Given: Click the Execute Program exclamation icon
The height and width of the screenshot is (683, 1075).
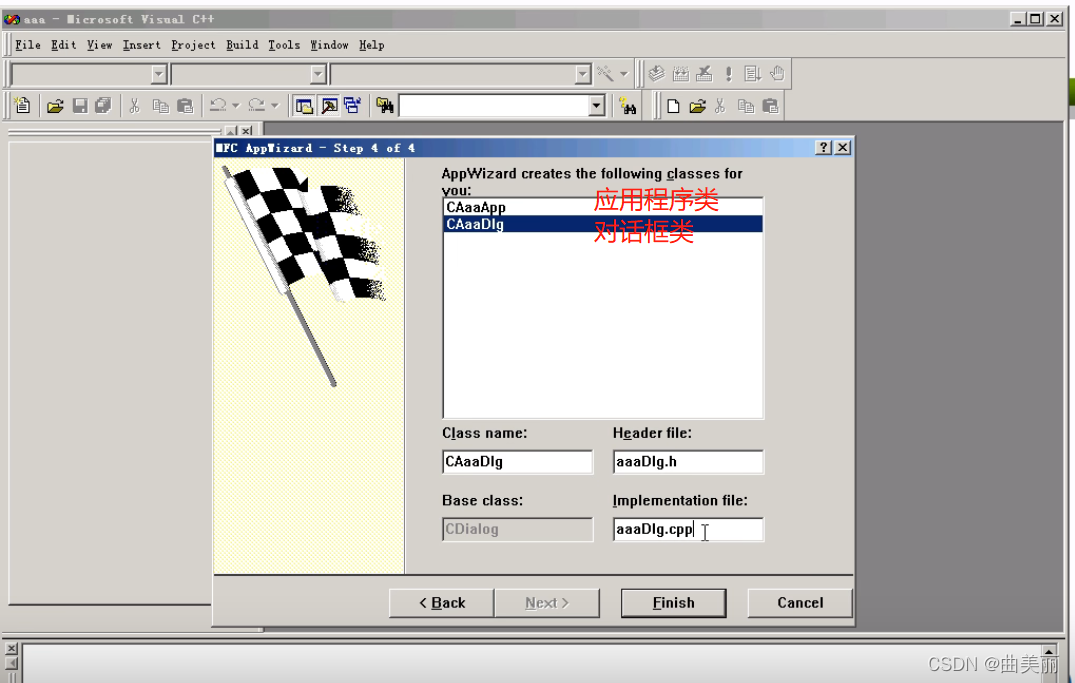Looking at the screenshot, I should pos(729,73).
